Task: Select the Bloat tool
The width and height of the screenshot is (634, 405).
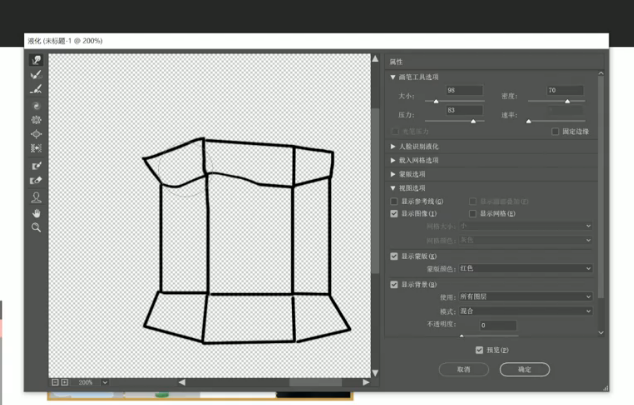Action: coord(37,133)
